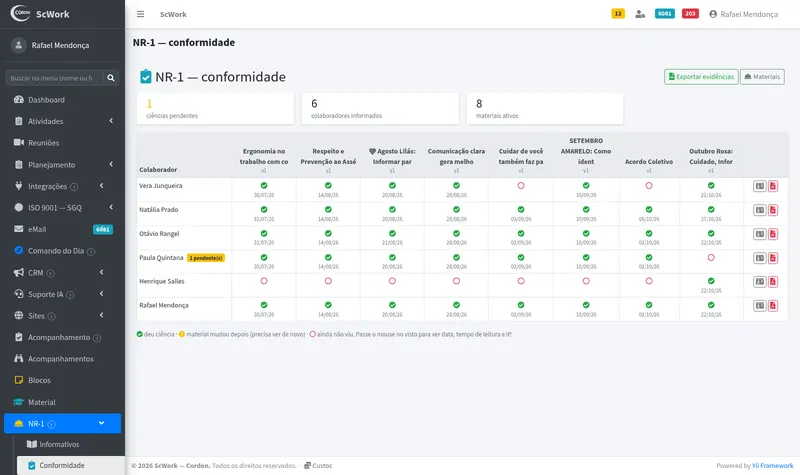Focus the sidebar menu search field
Image resolution: width=800 pixels, height=475 pixels.
54,78
